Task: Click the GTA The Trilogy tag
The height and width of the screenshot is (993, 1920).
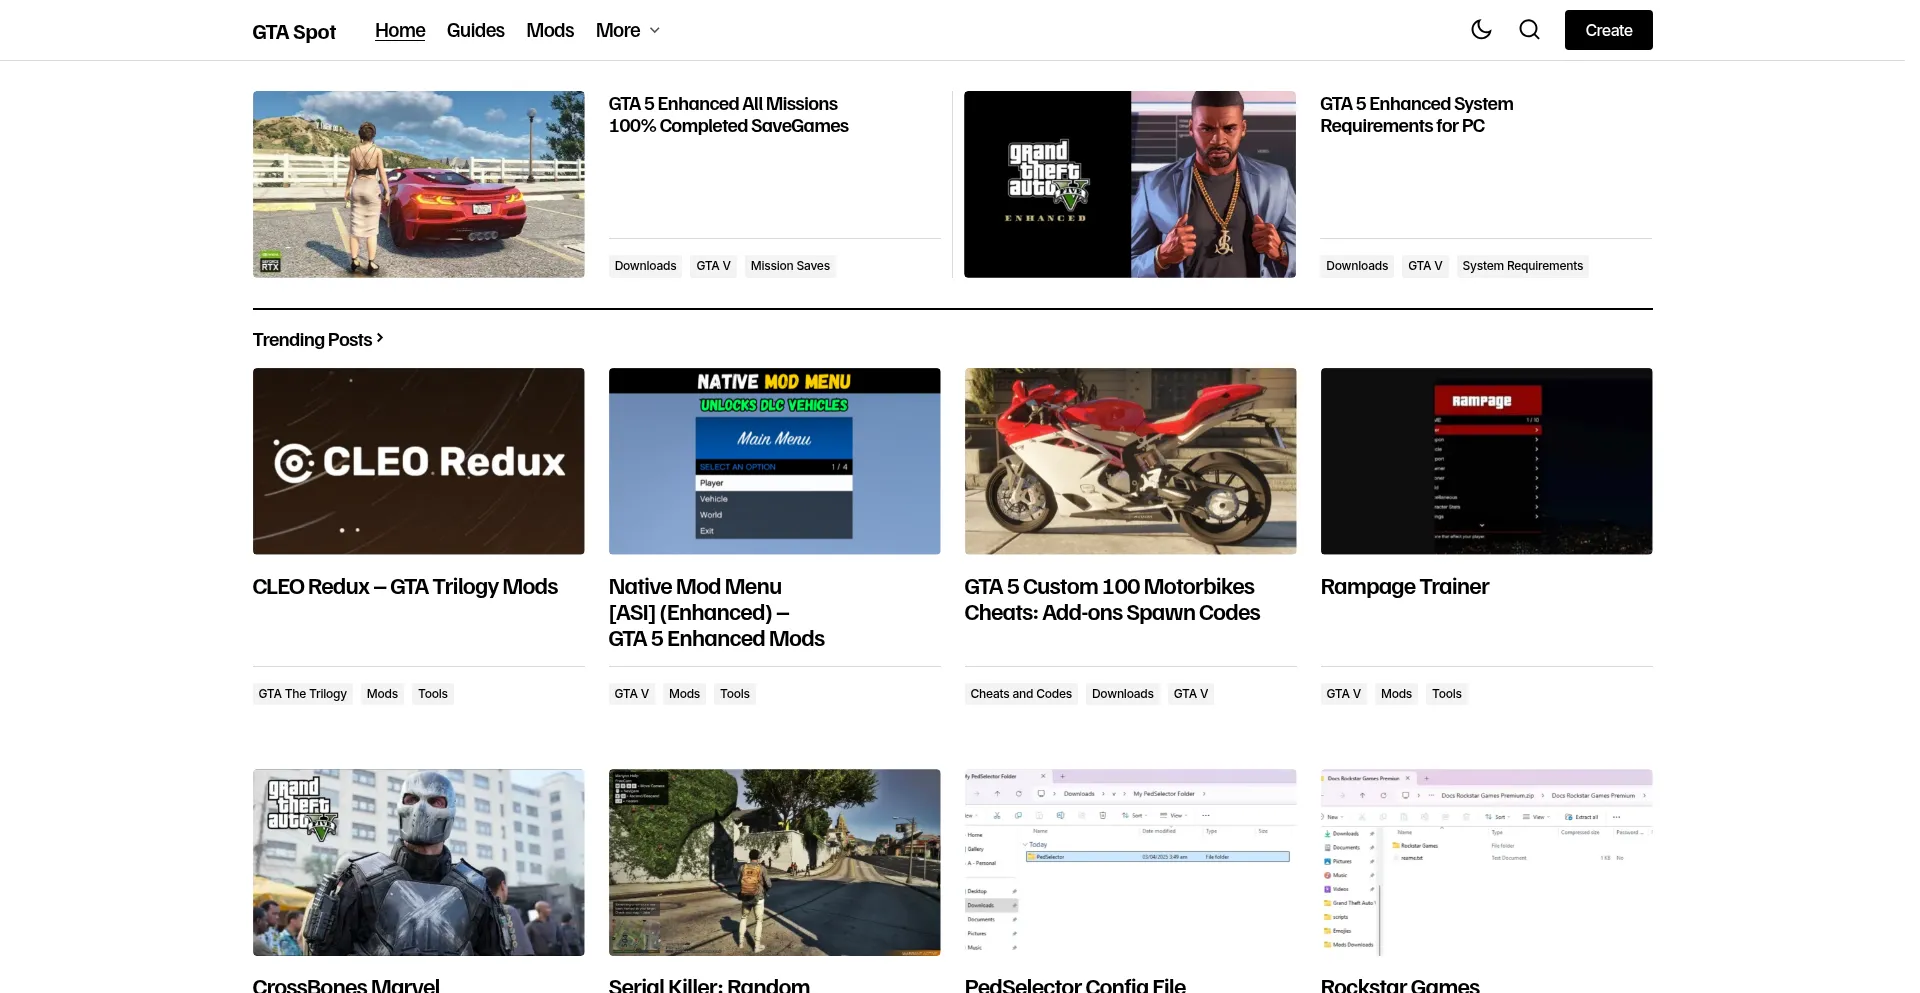Action: pos(302,694)
